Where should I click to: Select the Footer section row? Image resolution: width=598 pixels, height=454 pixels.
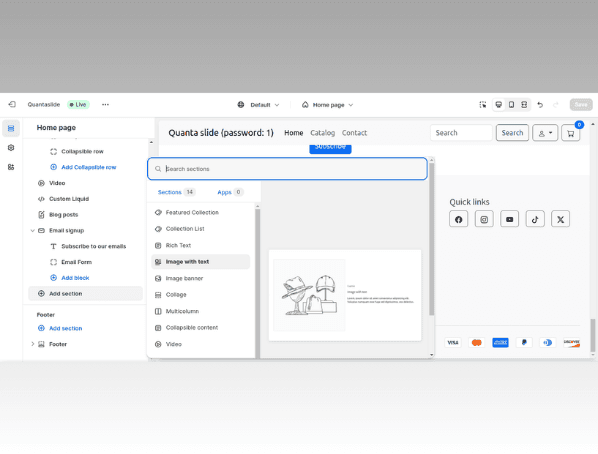coord(58,344)
